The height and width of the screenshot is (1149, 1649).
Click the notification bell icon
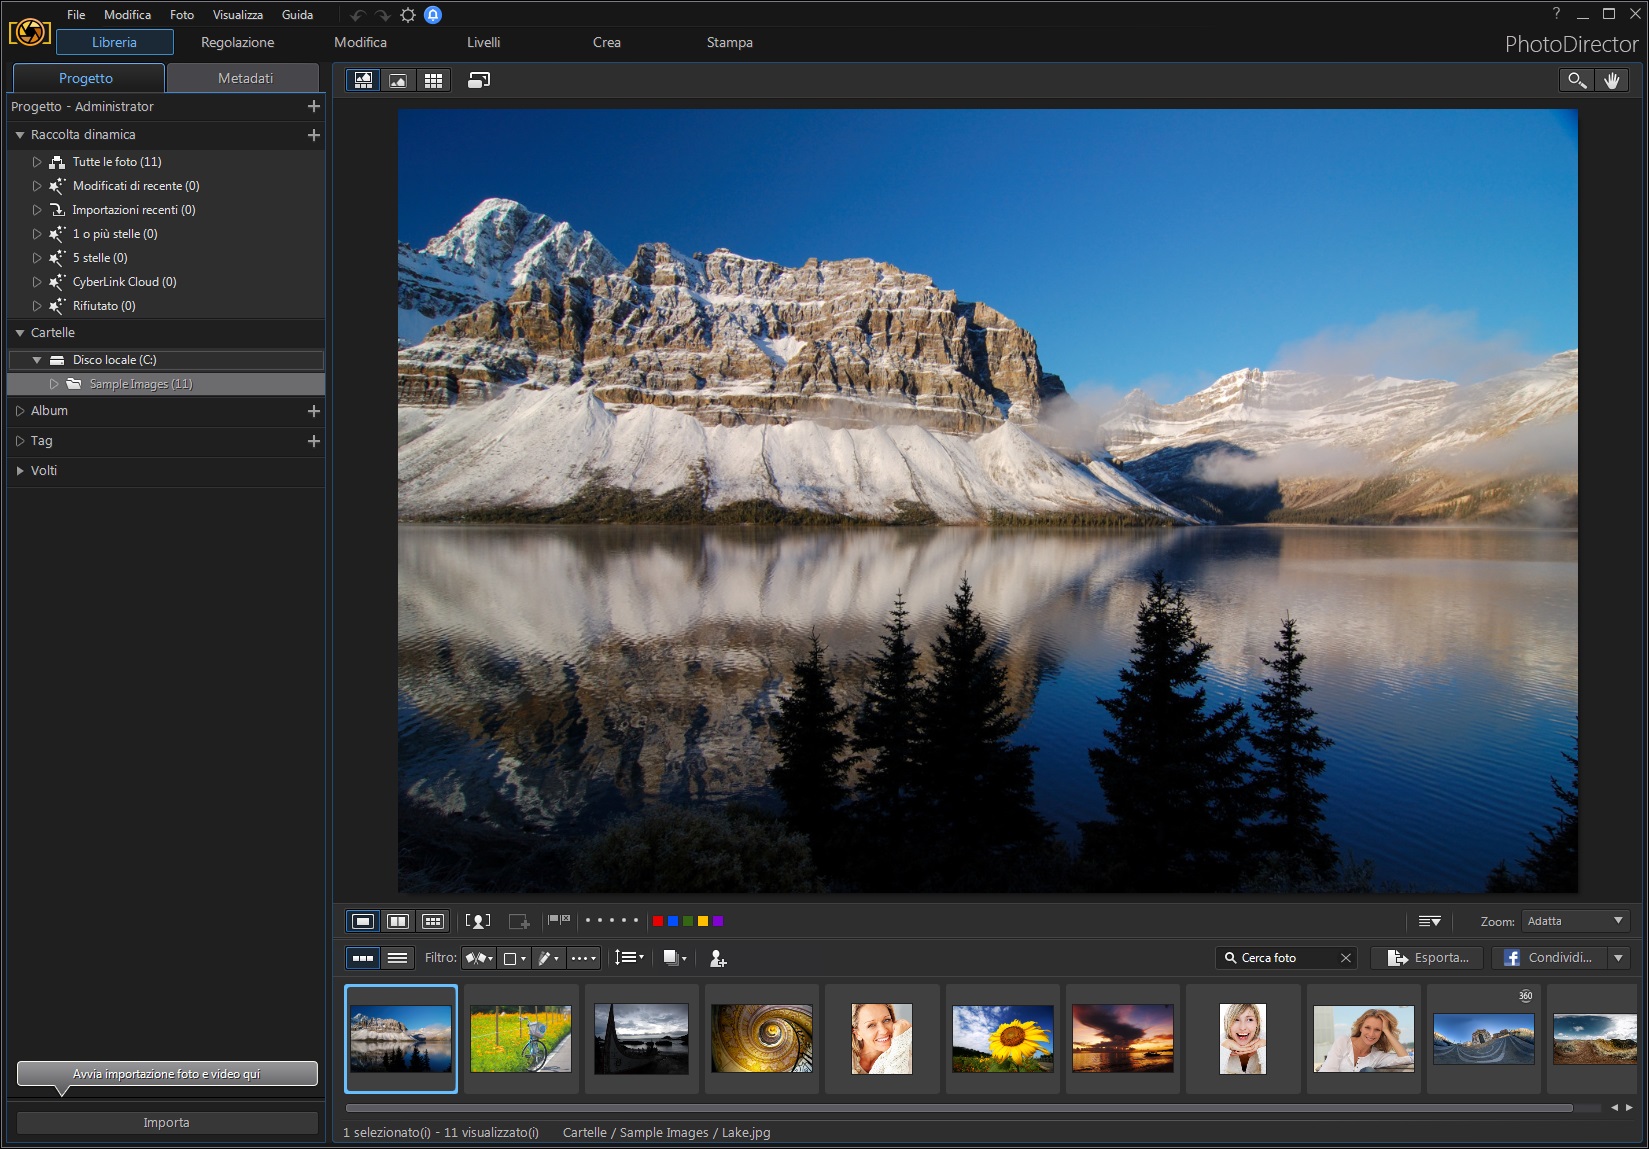[433, 15]
